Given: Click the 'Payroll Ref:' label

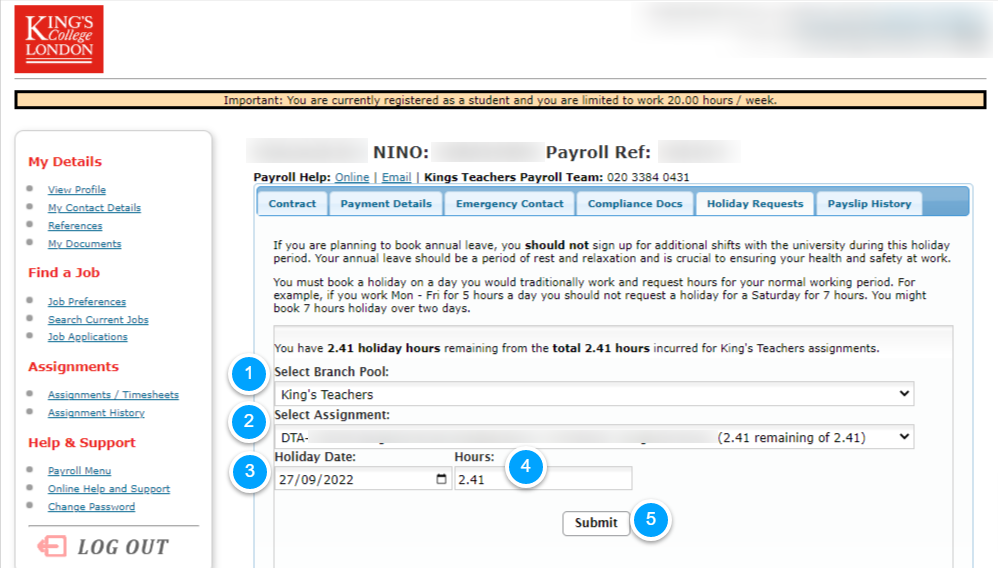Looking at the screenshot, I should point(598,152).
